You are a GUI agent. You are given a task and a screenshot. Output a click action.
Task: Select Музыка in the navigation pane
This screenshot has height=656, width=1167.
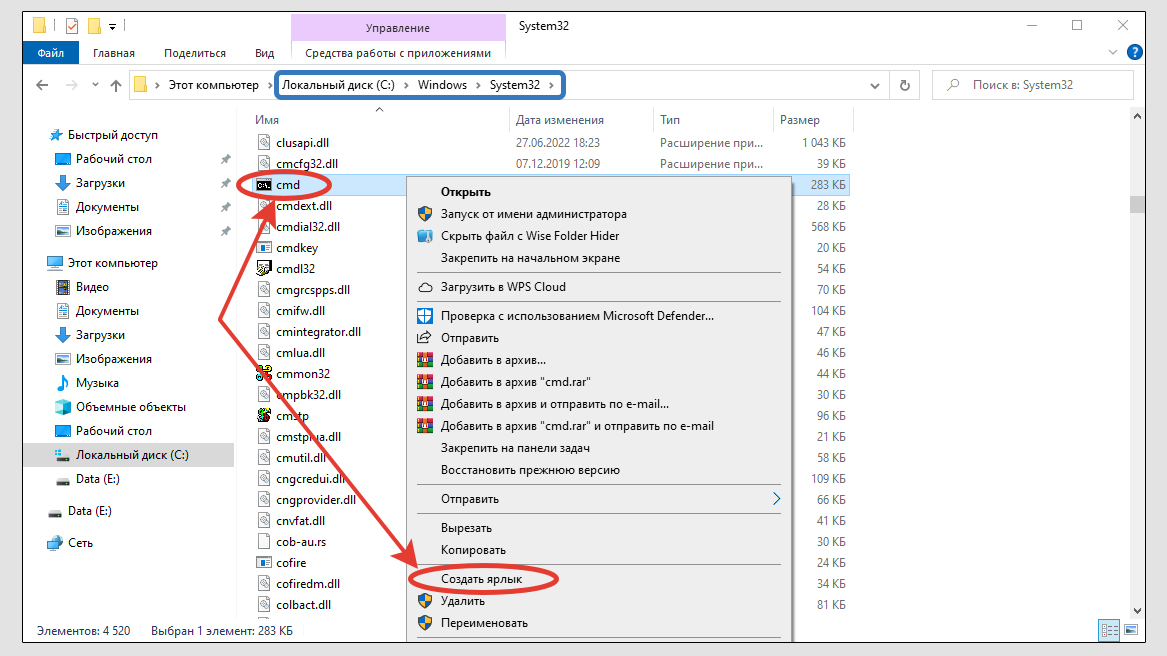tap(97, 383)
